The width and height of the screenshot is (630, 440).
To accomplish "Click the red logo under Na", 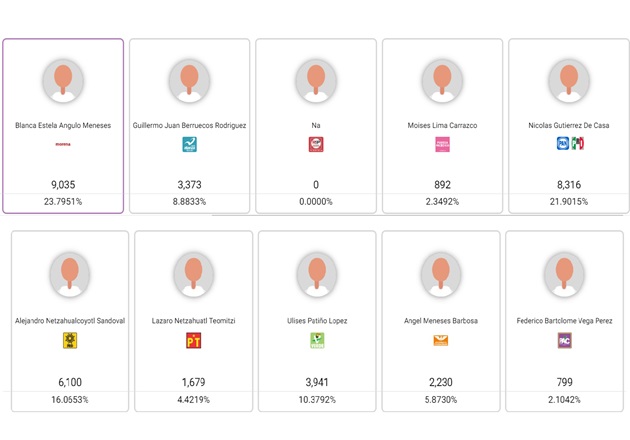I will [316, 144].
